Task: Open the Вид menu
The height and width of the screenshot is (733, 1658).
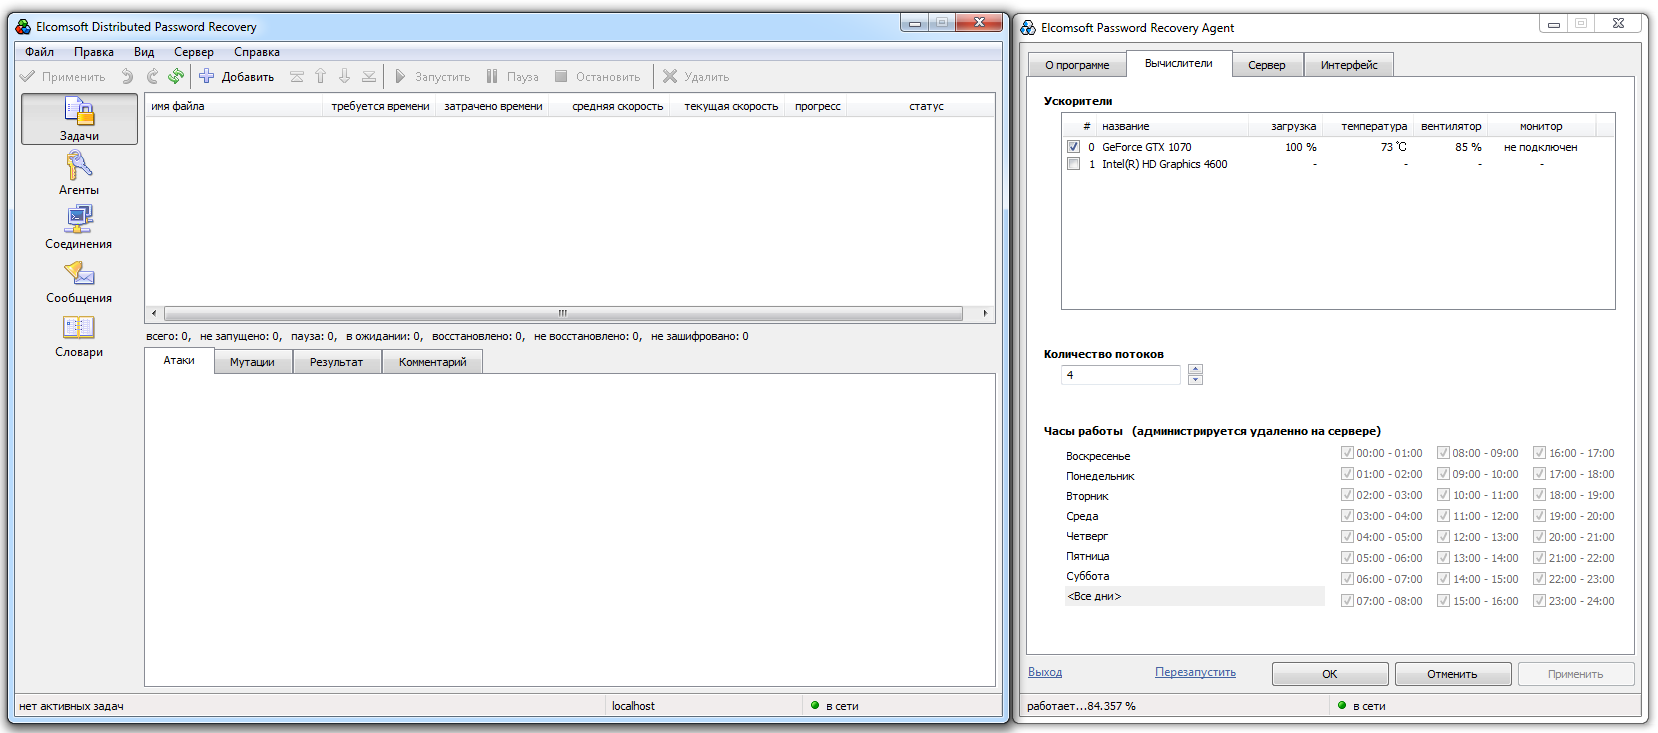Action: (x=144, y=52)
